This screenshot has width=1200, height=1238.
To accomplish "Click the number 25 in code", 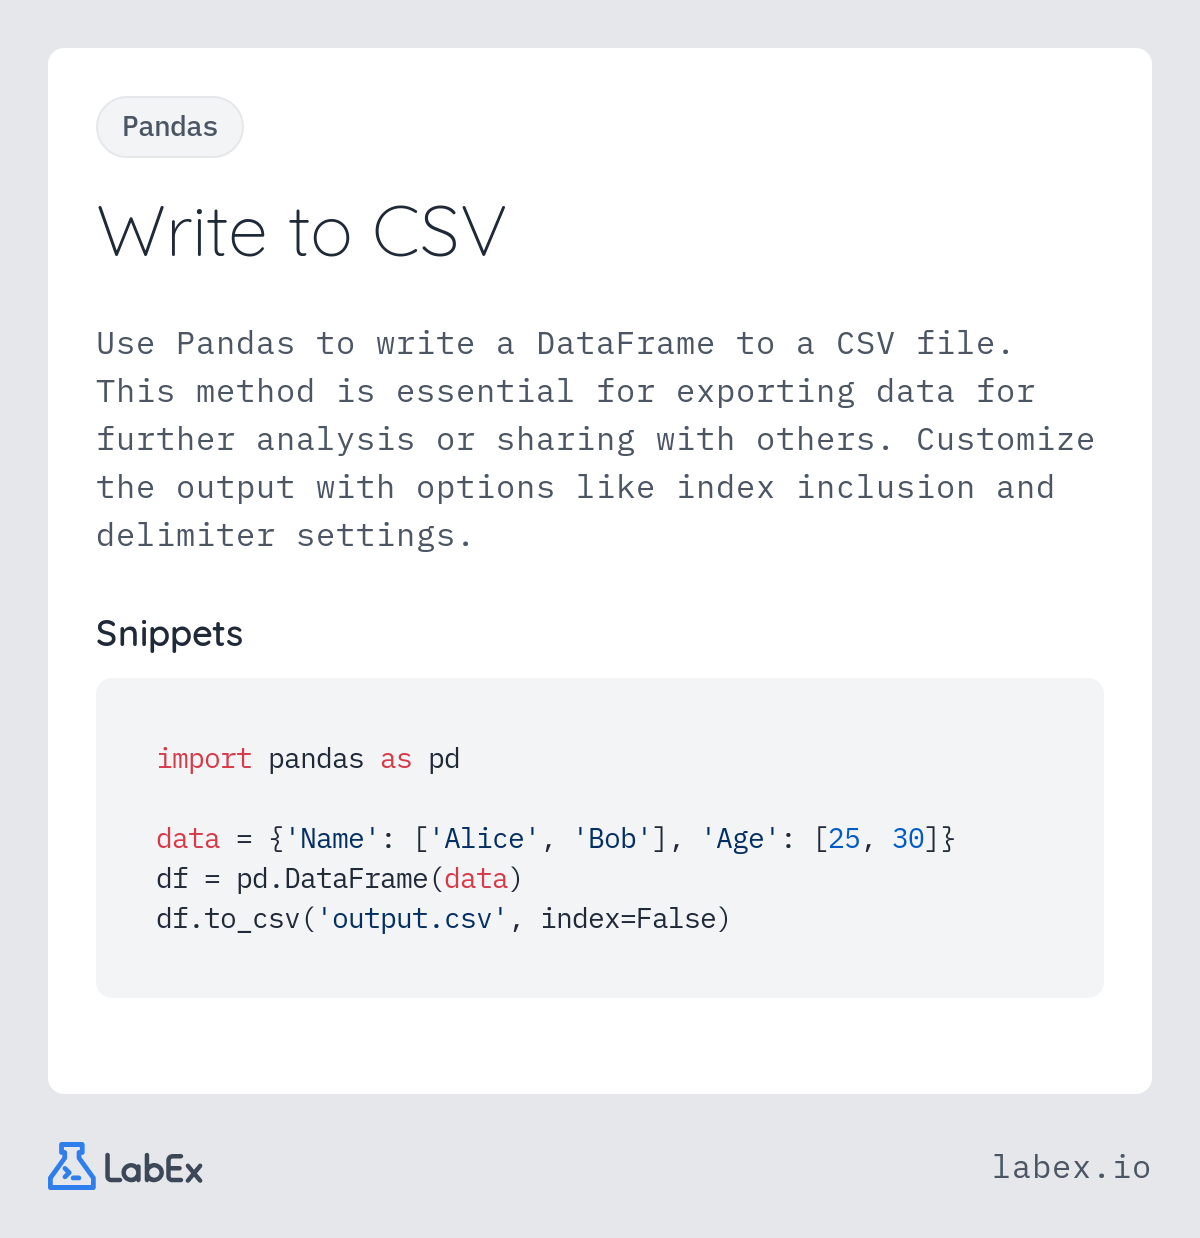I will click(x=844, y=839).
